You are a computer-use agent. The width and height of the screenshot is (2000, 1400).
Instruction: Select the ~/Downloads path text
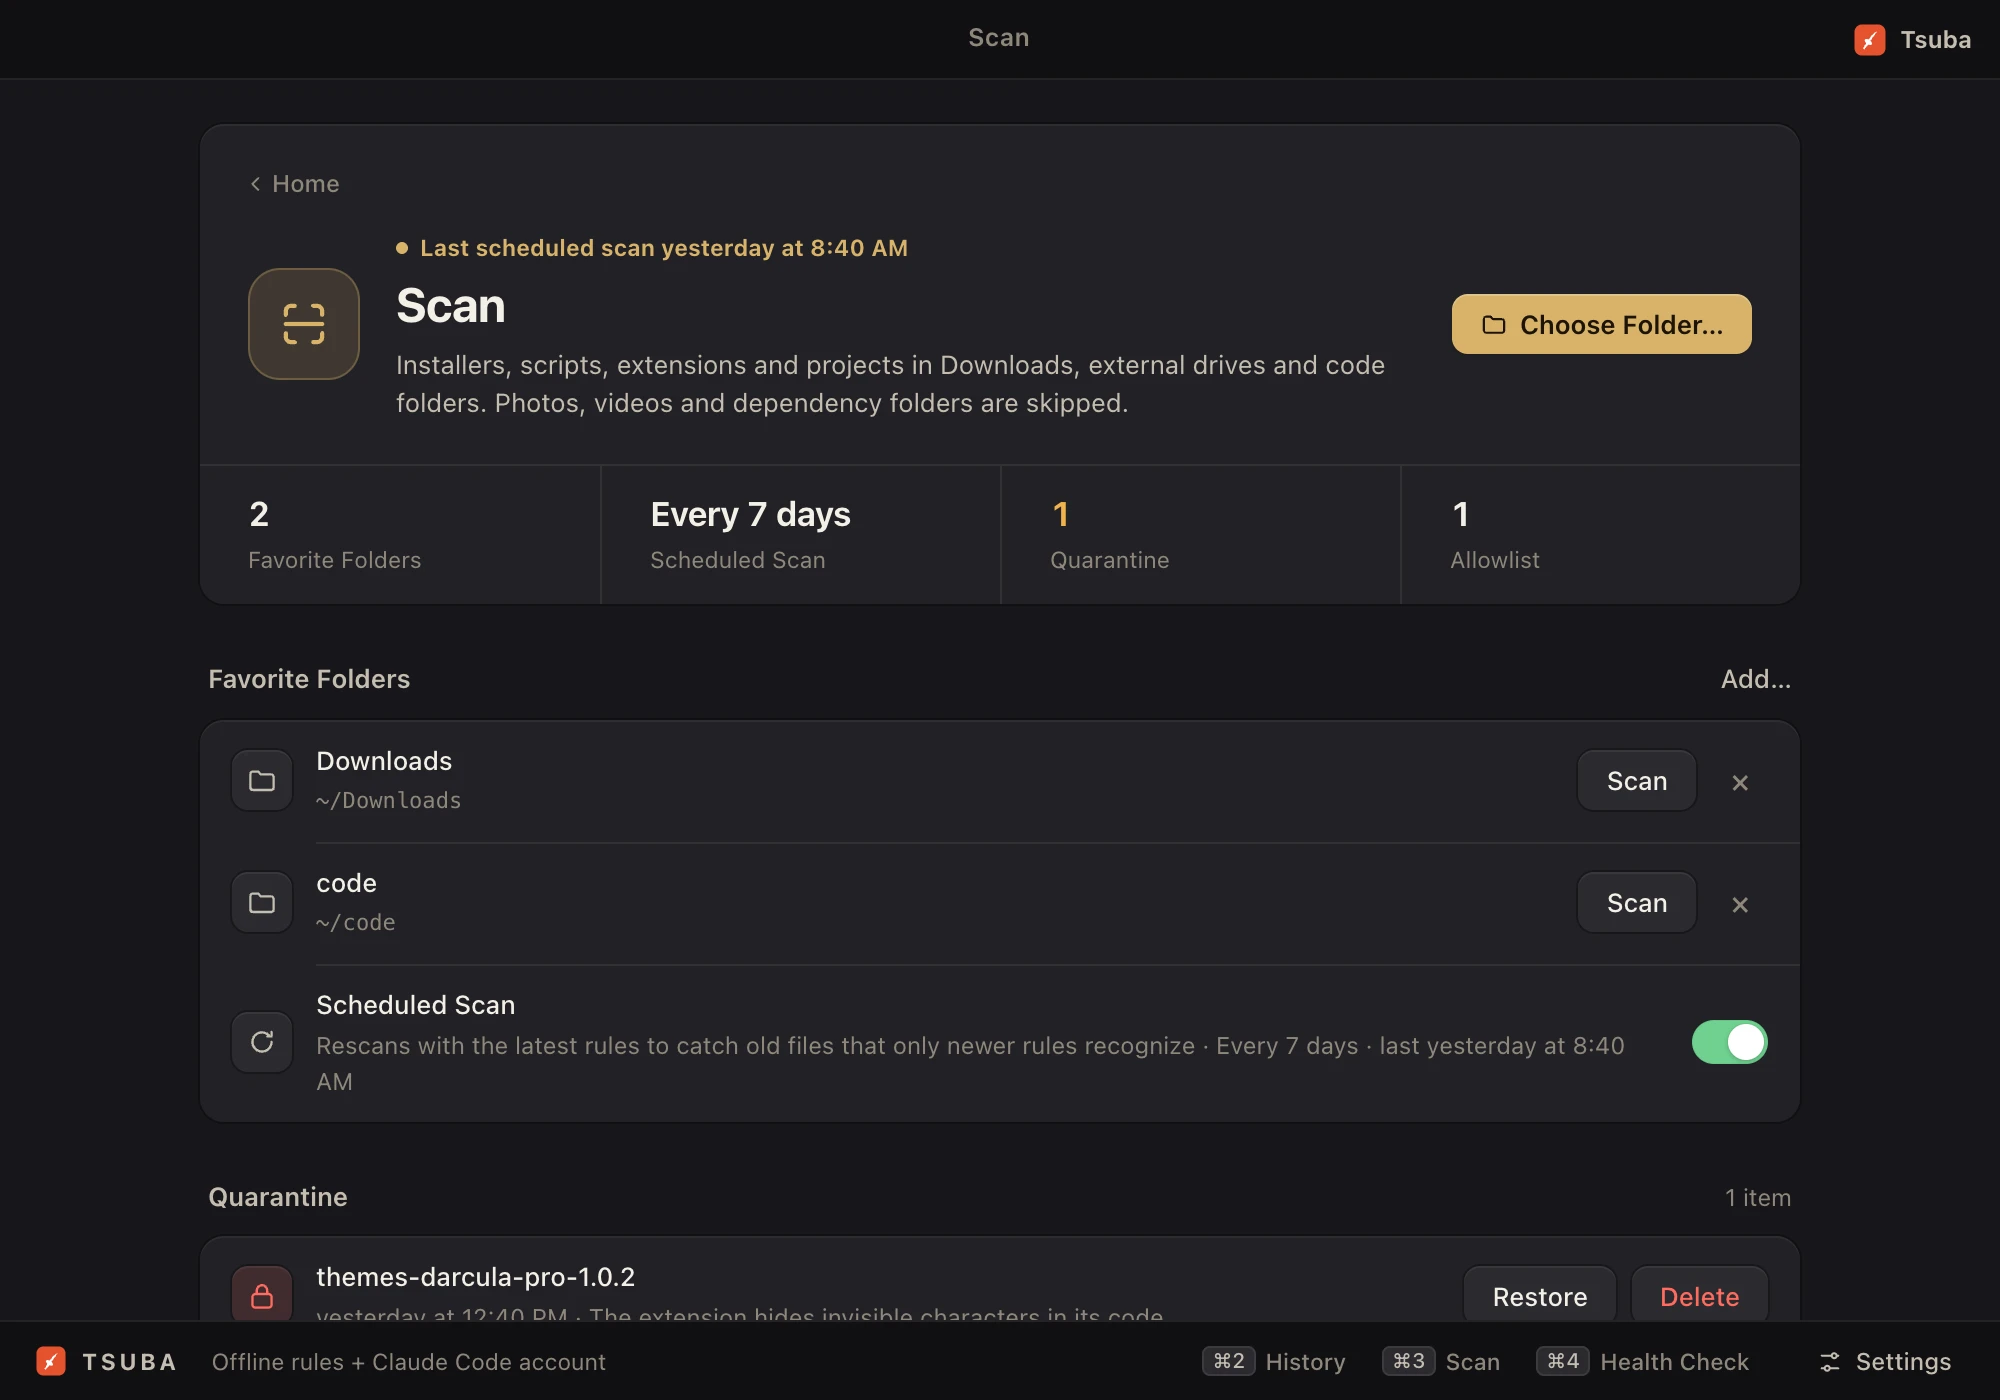(x=389, y=801)
